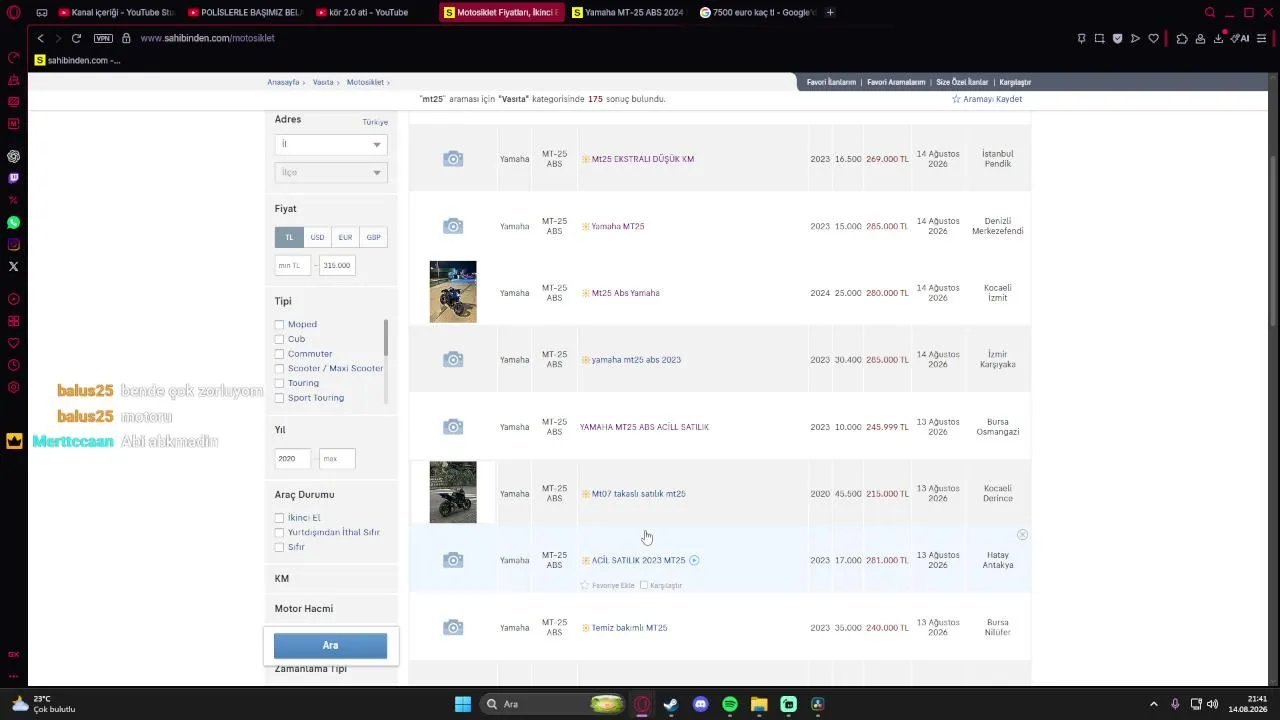Switch to the 7500 euro kaç tl Google tab

tap(756, 12)
